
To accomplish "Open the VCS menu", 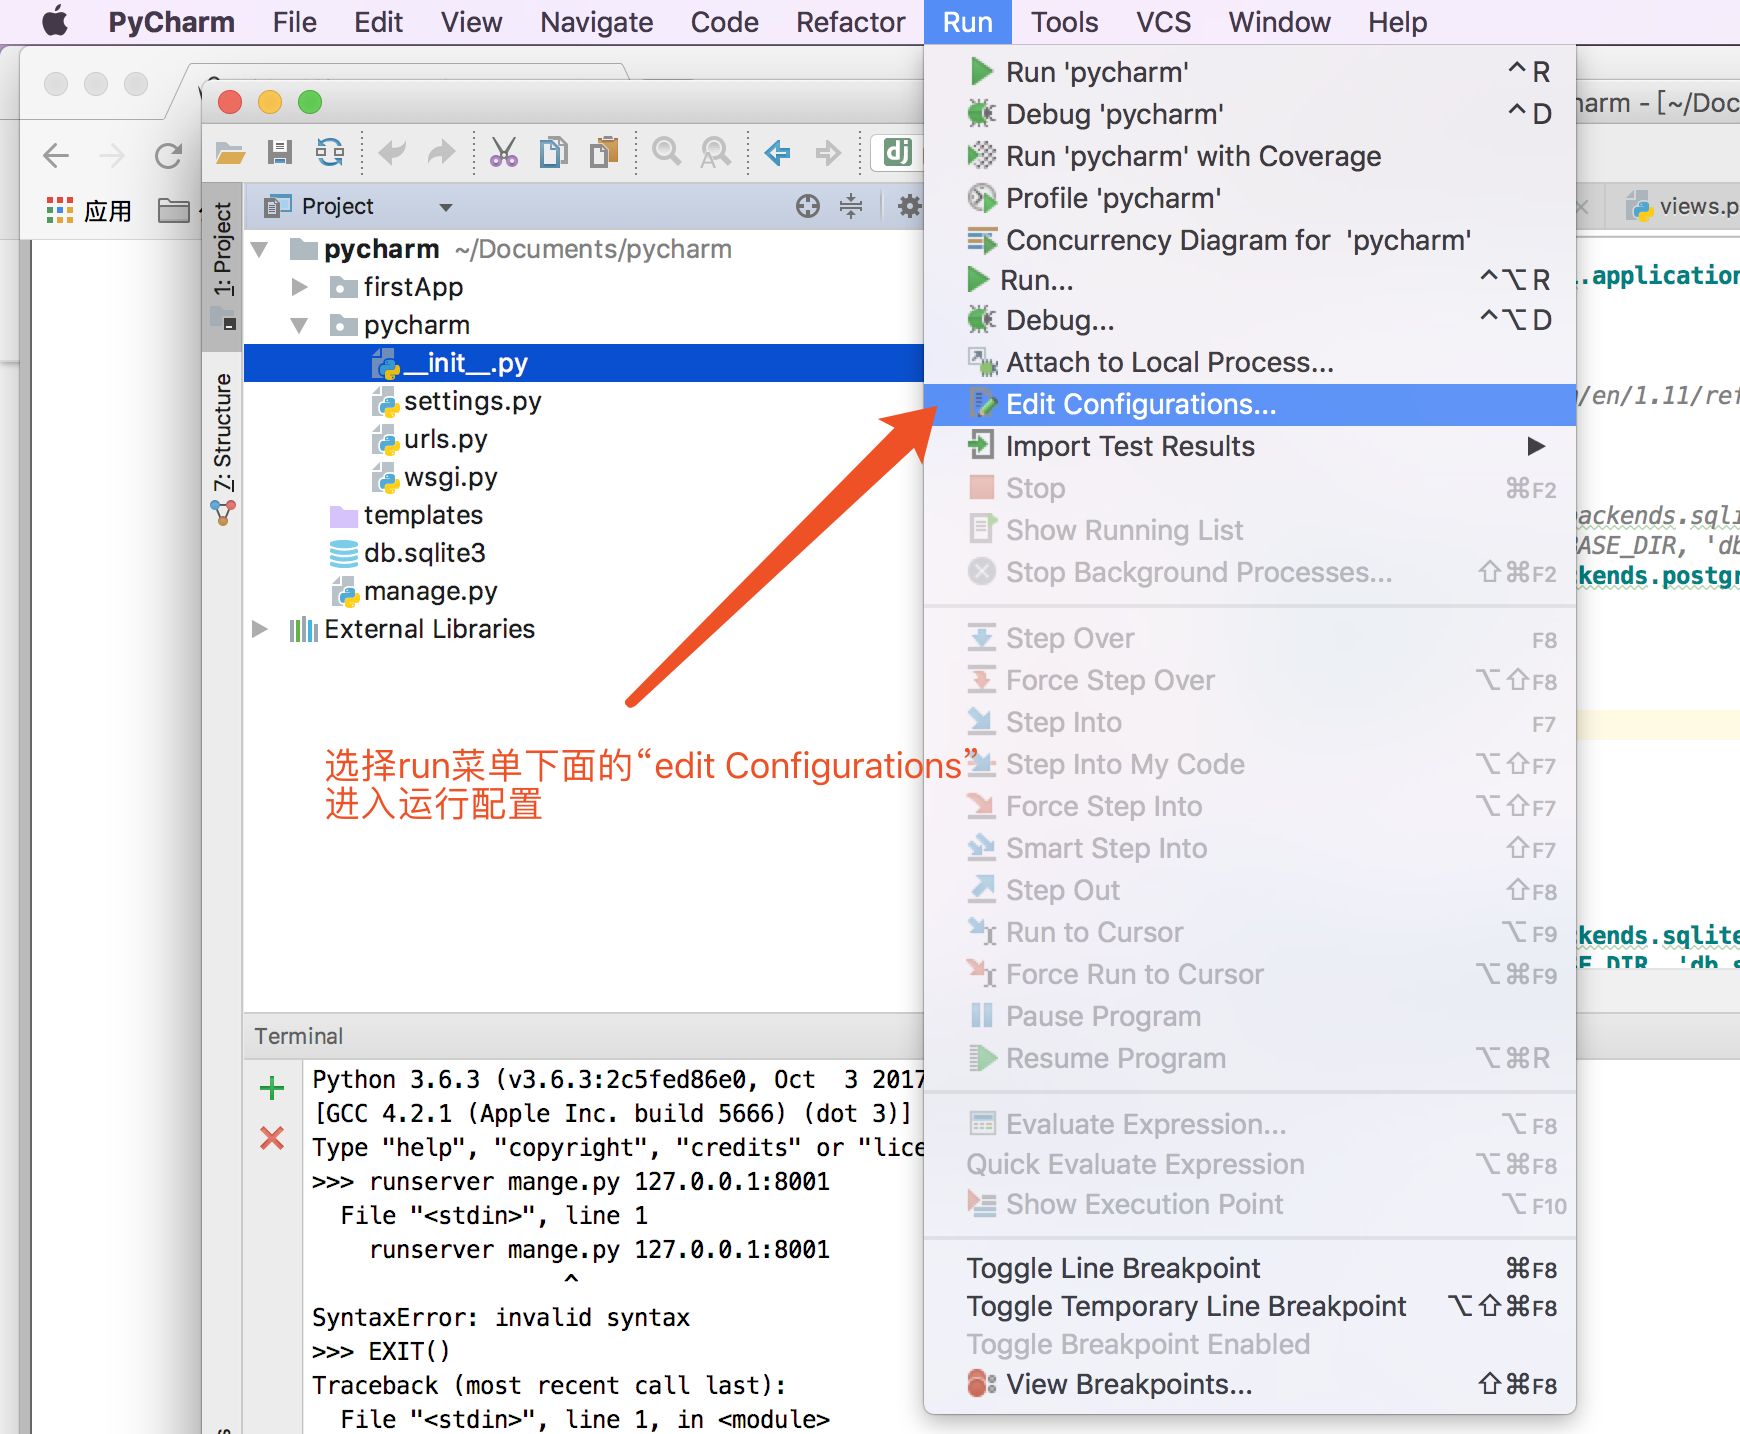I will click(1163, 22).
